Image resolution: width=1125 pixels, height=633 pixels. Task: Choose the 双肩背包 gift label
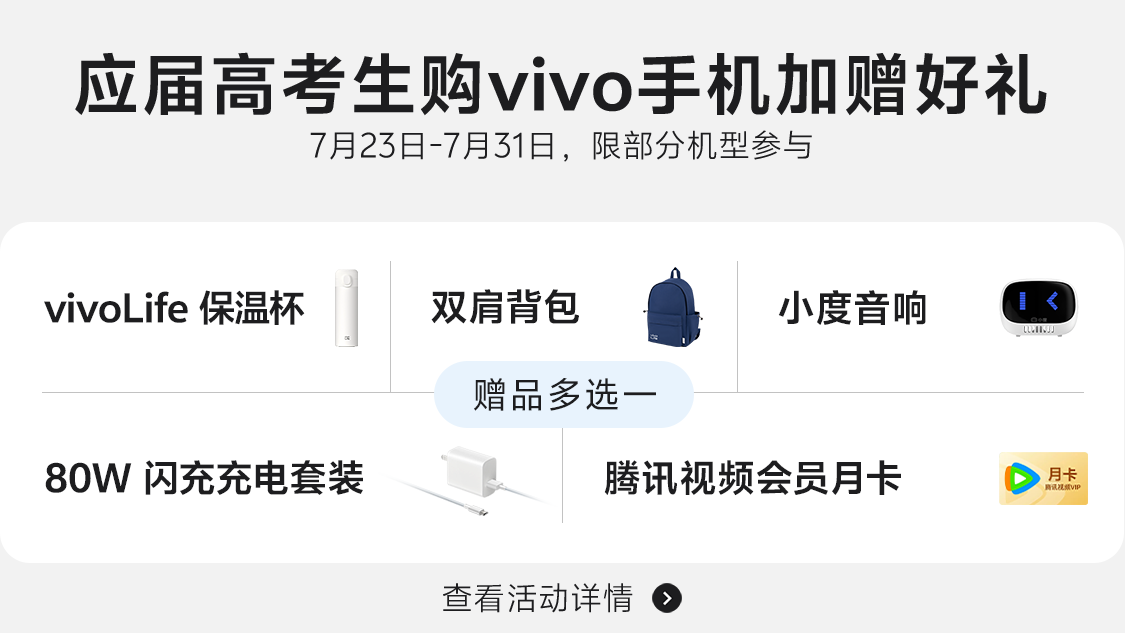(505, 308)
